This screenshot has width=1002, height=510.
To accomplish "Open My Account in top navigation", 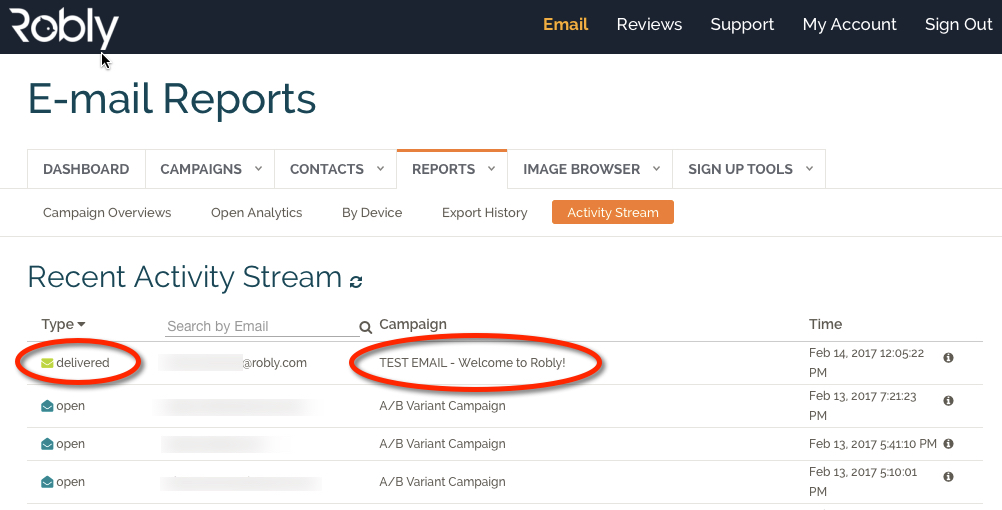I will click(849, 24).
